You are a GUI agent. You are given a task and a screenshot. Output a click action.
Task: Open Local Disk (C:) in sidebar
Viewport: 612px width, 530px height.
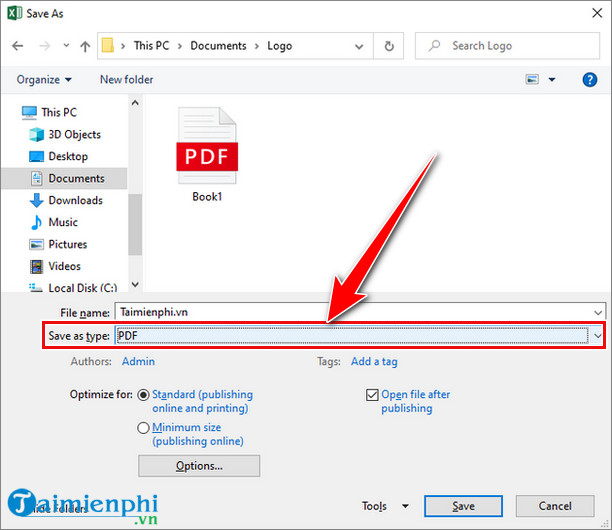tap(73, 288)
